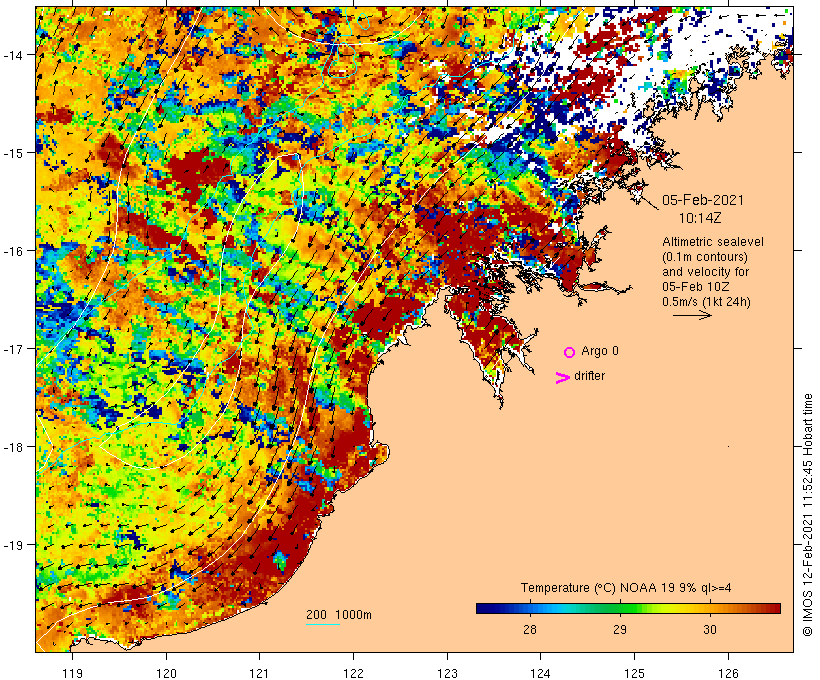Click the colorbar tick label 30
Viewport: 820px width, 680px height.
(710, 629)
